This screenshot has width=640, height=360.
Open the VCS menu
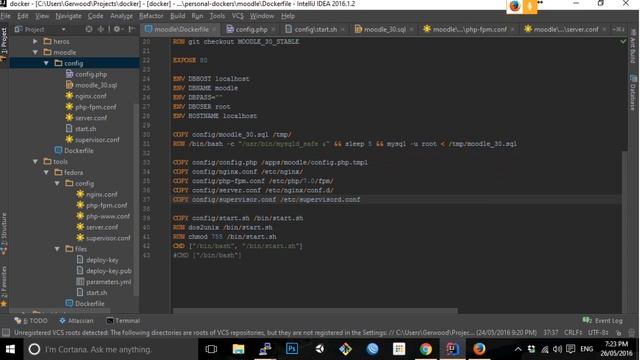coord(238,16)
